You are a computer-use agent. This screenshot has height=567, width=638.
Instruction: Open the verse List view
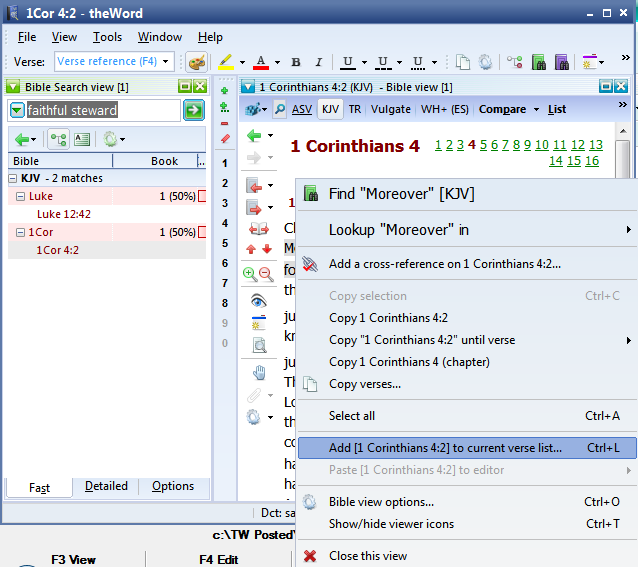557,109
